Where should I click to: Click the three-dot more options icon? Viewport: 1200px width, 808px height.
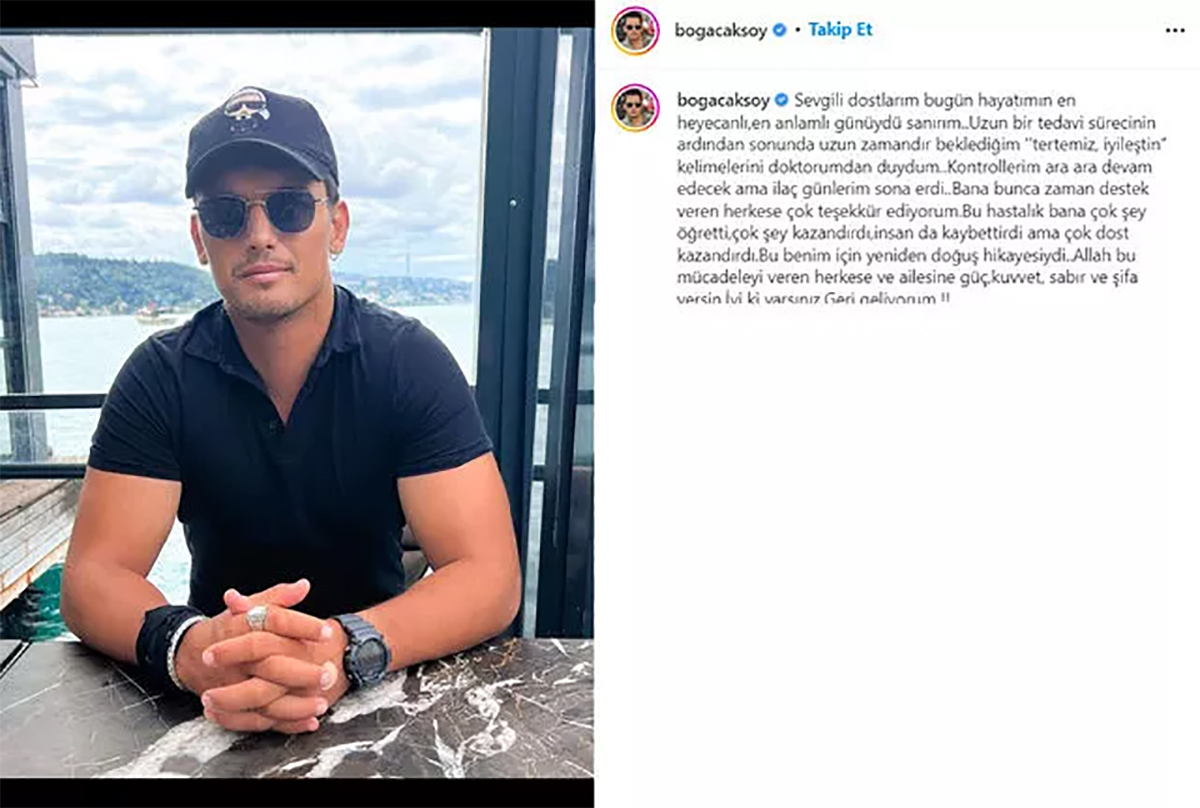(1175, 31)
